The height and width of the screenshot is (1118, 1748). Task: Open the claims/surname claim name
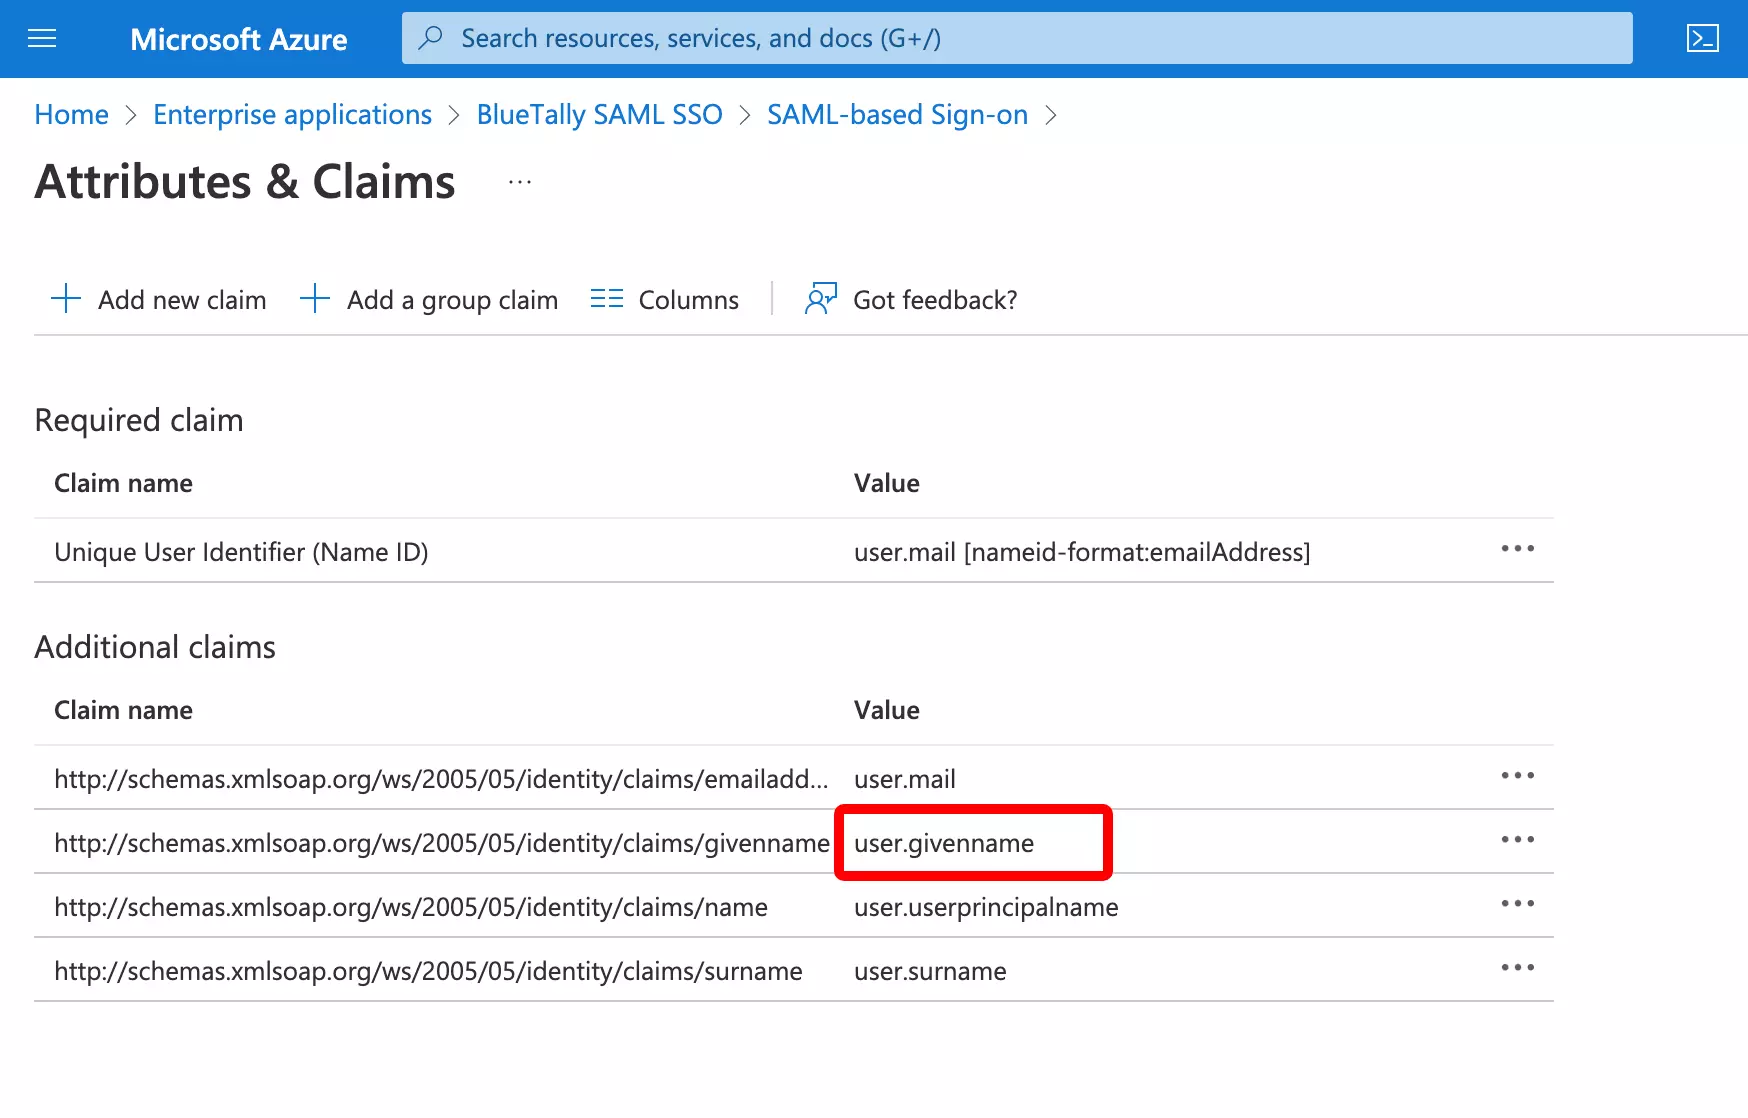point(428,971)
